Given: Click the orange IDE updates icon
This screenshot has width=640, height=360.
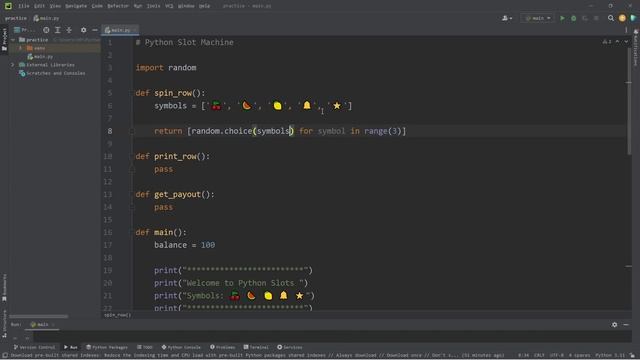Looking at the screenshot, I should 622,18.
